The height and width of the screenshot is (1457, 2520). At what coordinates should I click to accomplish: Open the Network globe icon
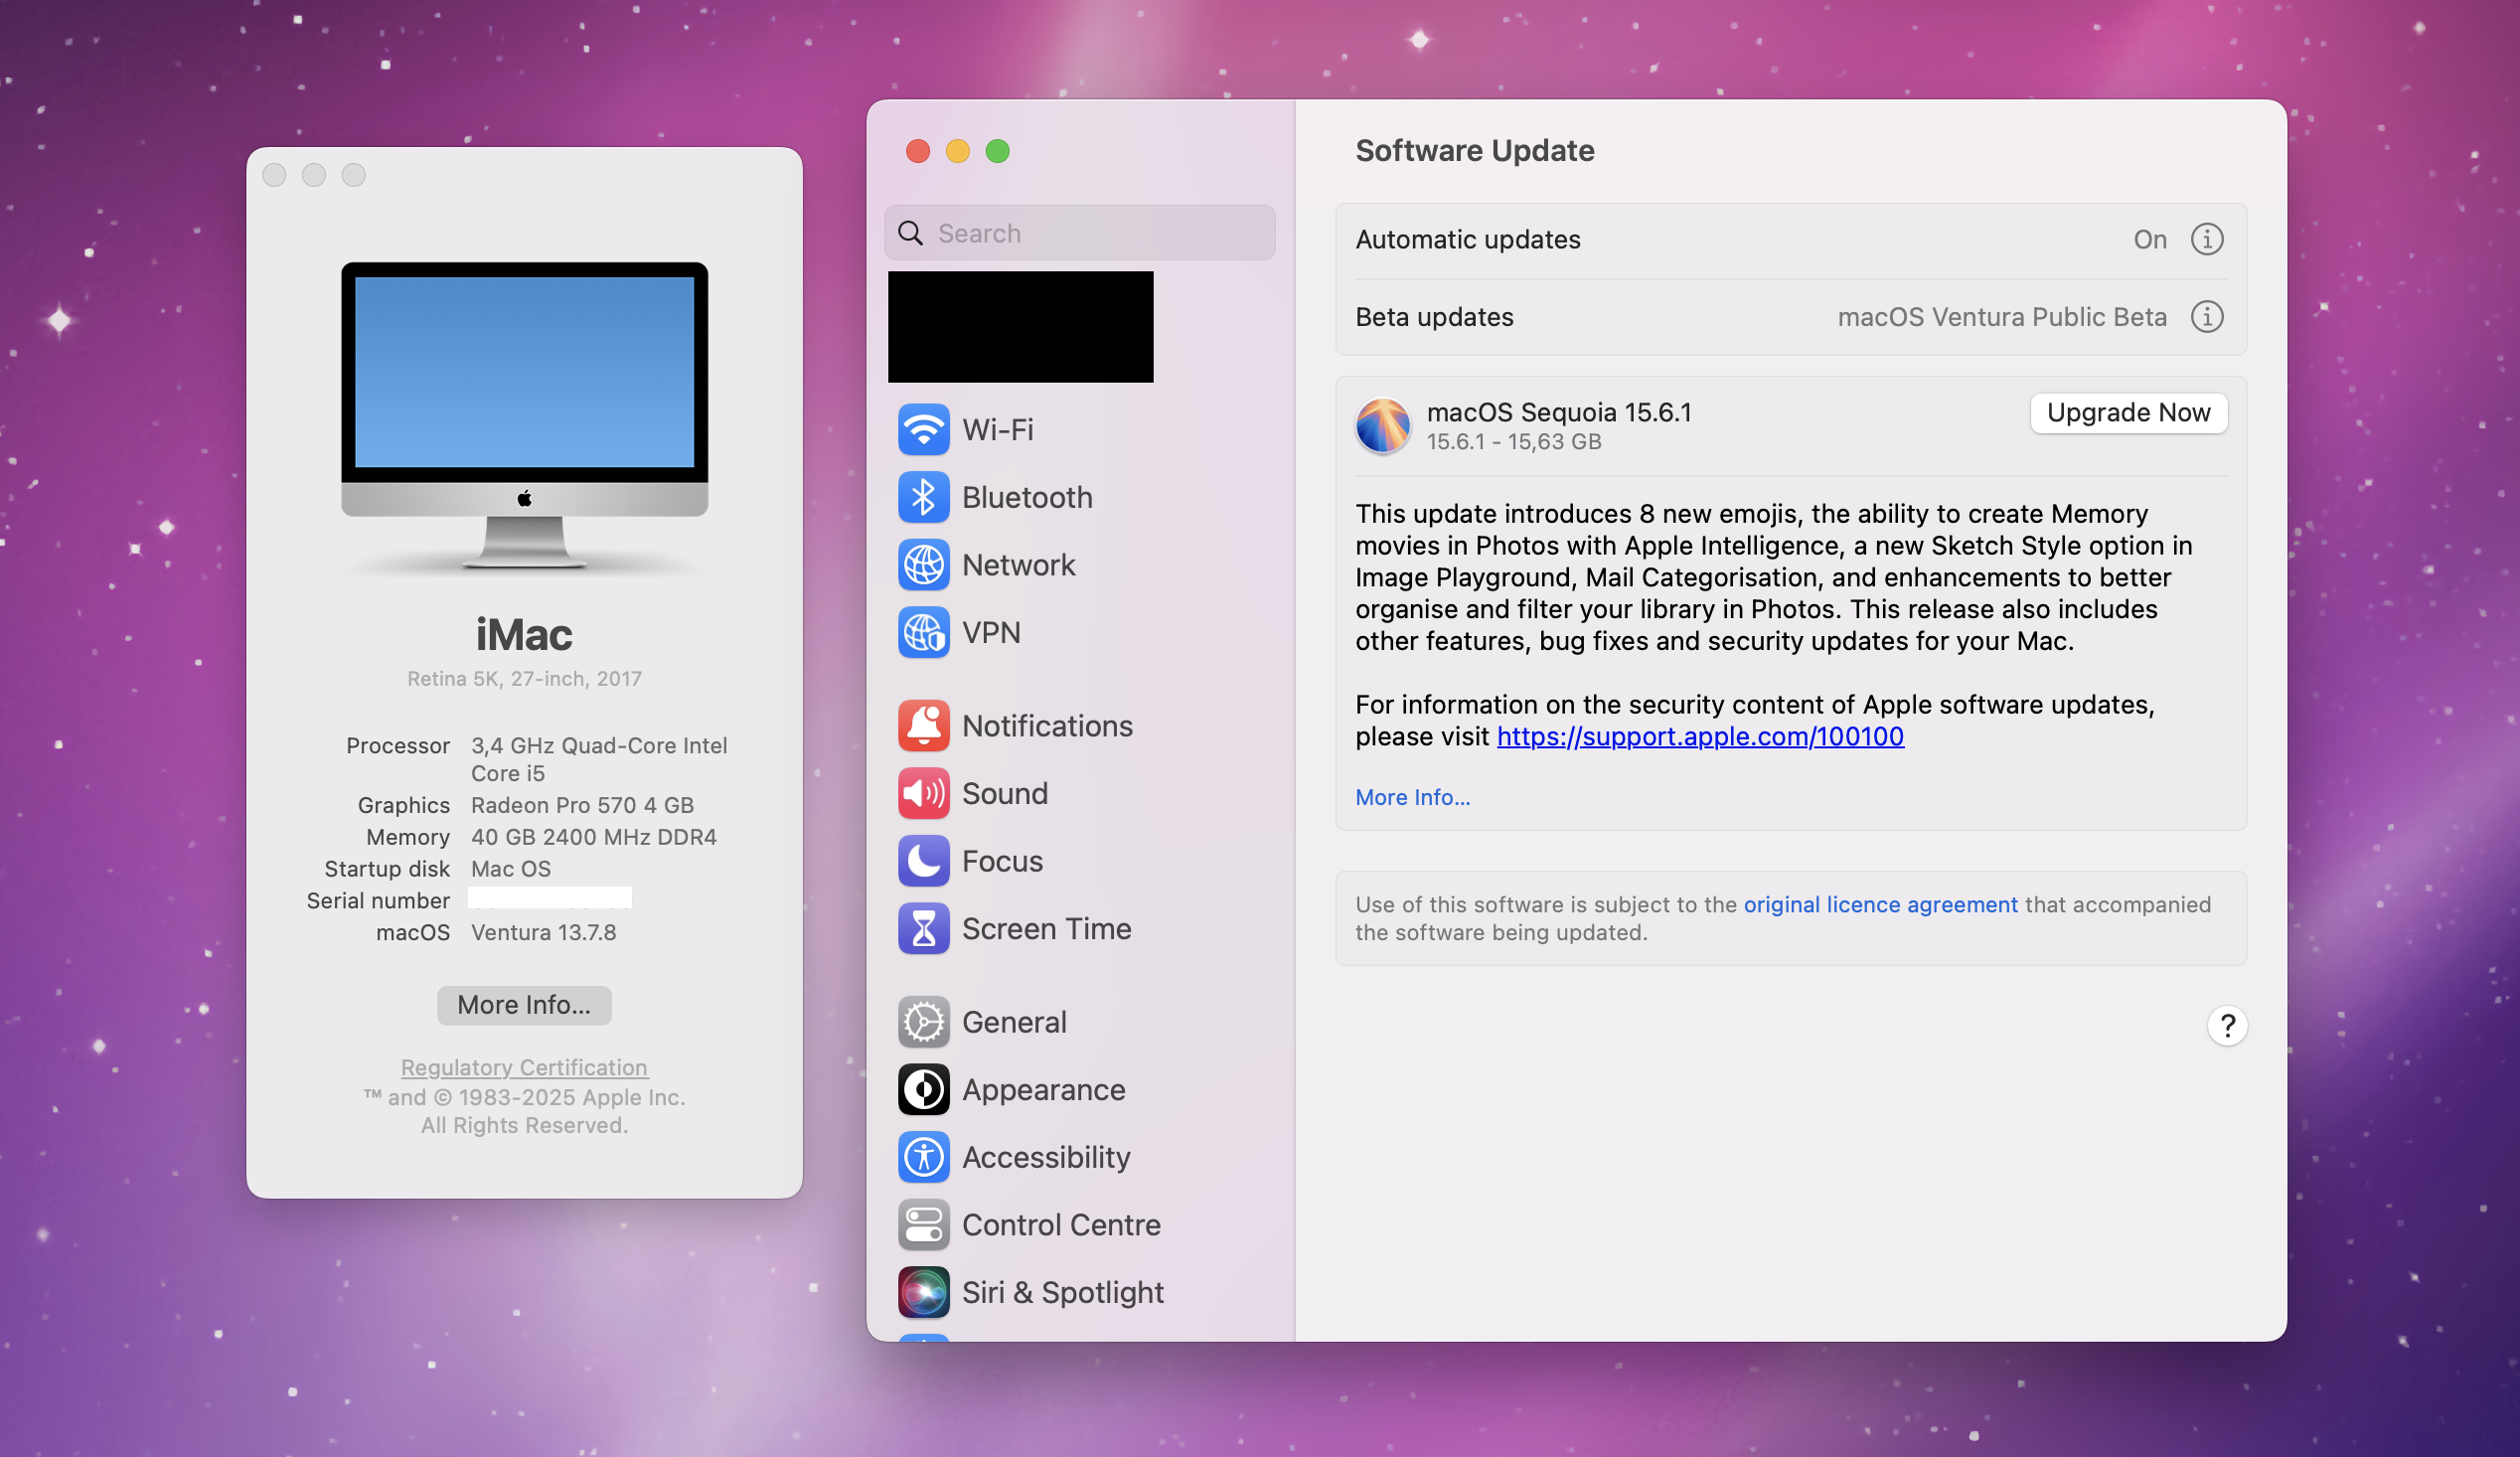[923, 565]
